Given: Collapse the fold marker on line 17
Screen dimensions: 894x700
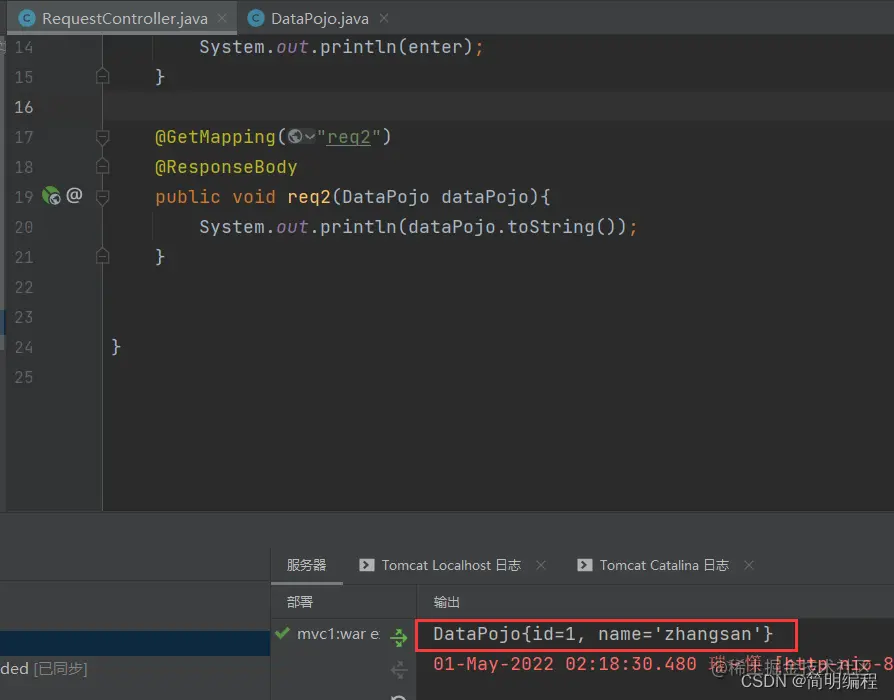Looking at the screenshot, I should 103,137.
